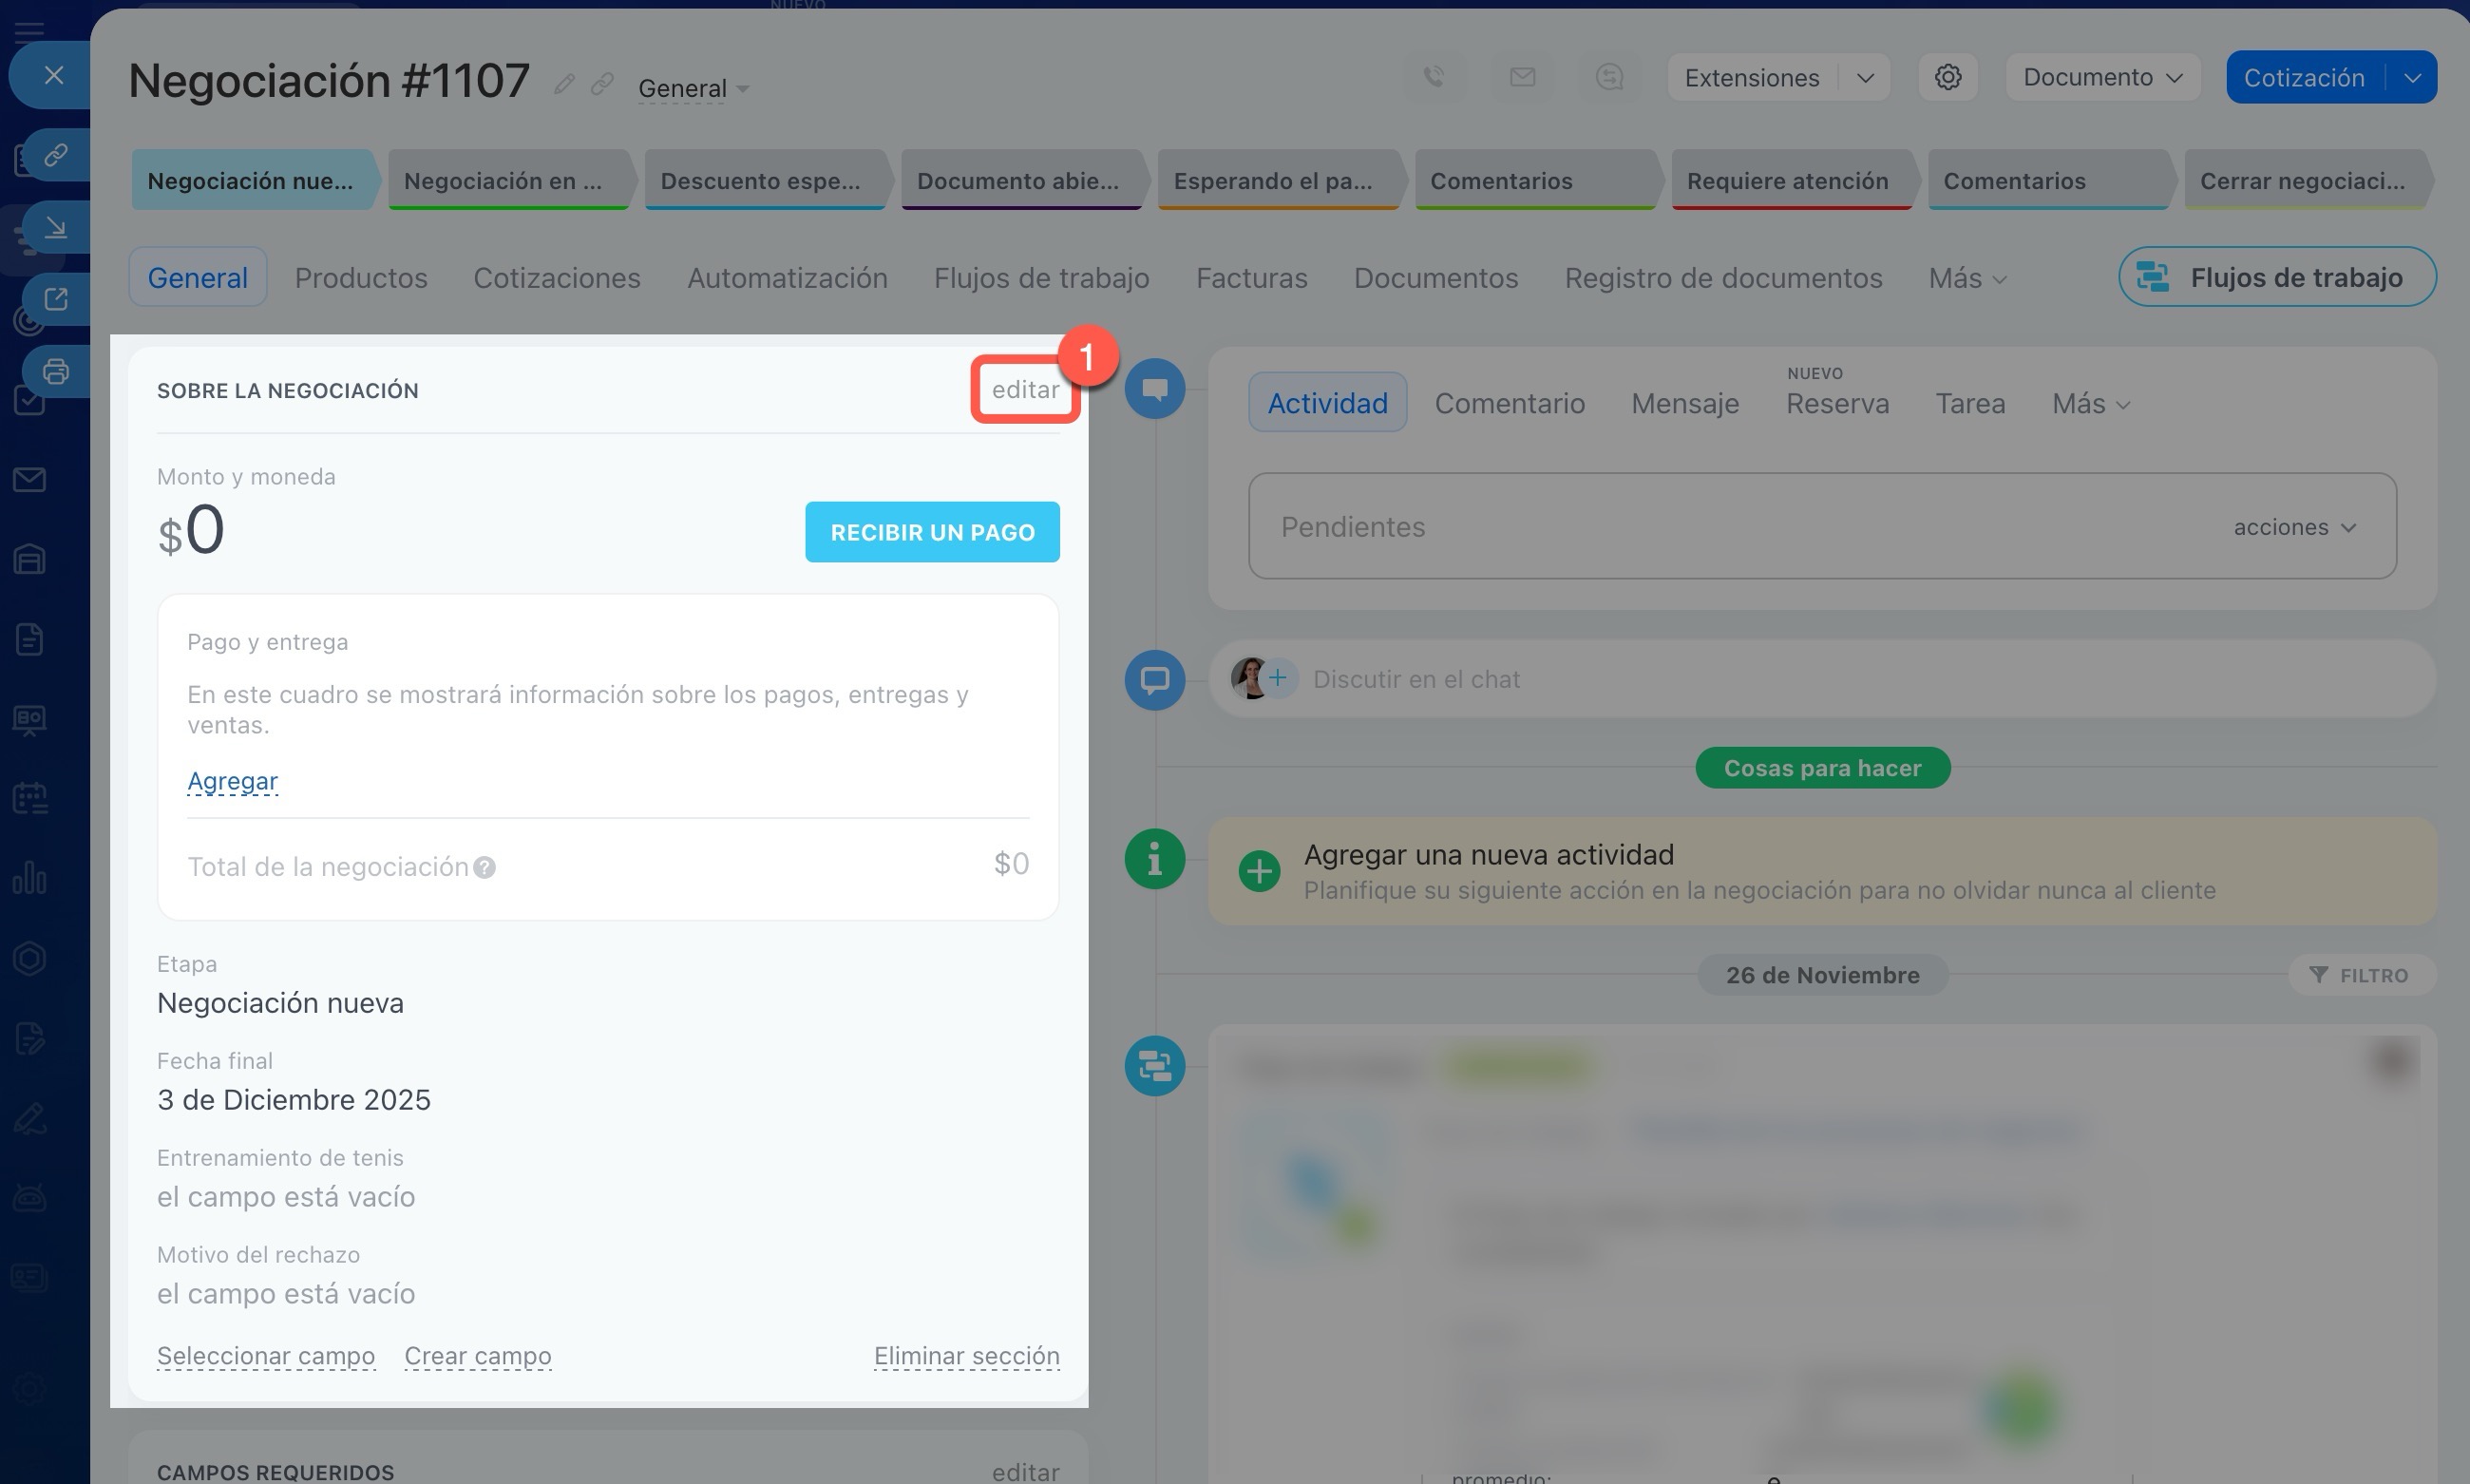Click the print icon on side panel
The height and width of the screenshot is (1484, 2470).
coord(56,372)
